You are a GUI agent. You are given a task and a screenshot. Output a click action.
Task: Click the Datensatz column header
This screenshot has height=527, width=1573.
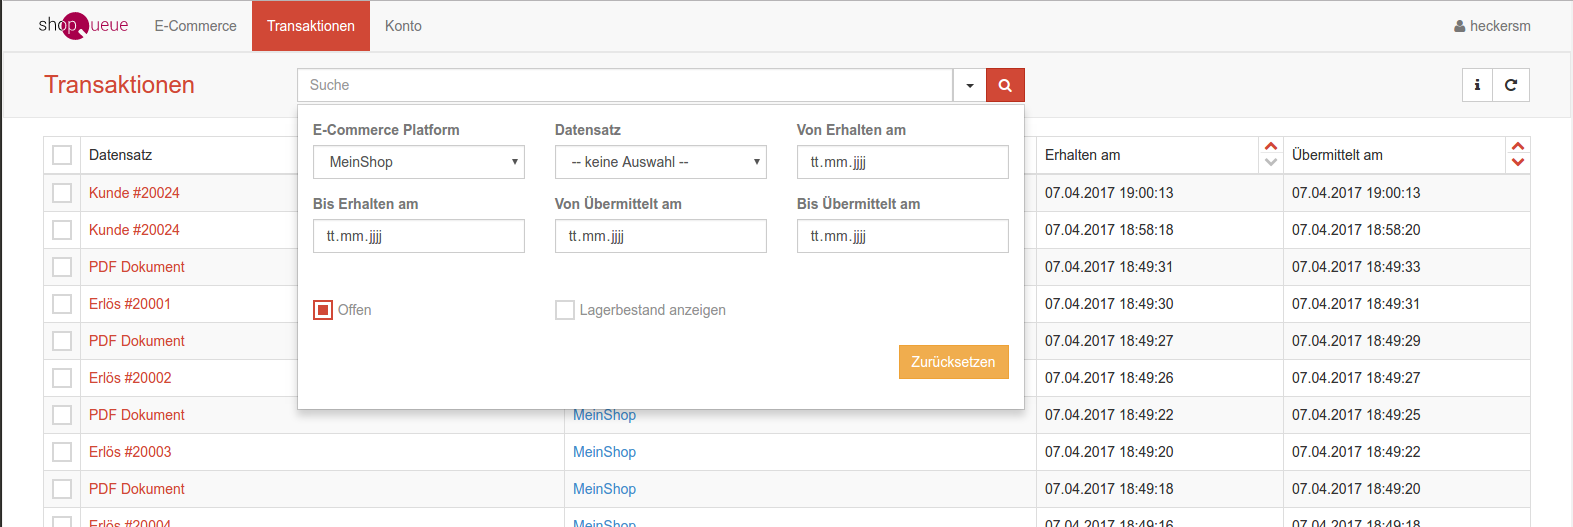tap(120, 155)
